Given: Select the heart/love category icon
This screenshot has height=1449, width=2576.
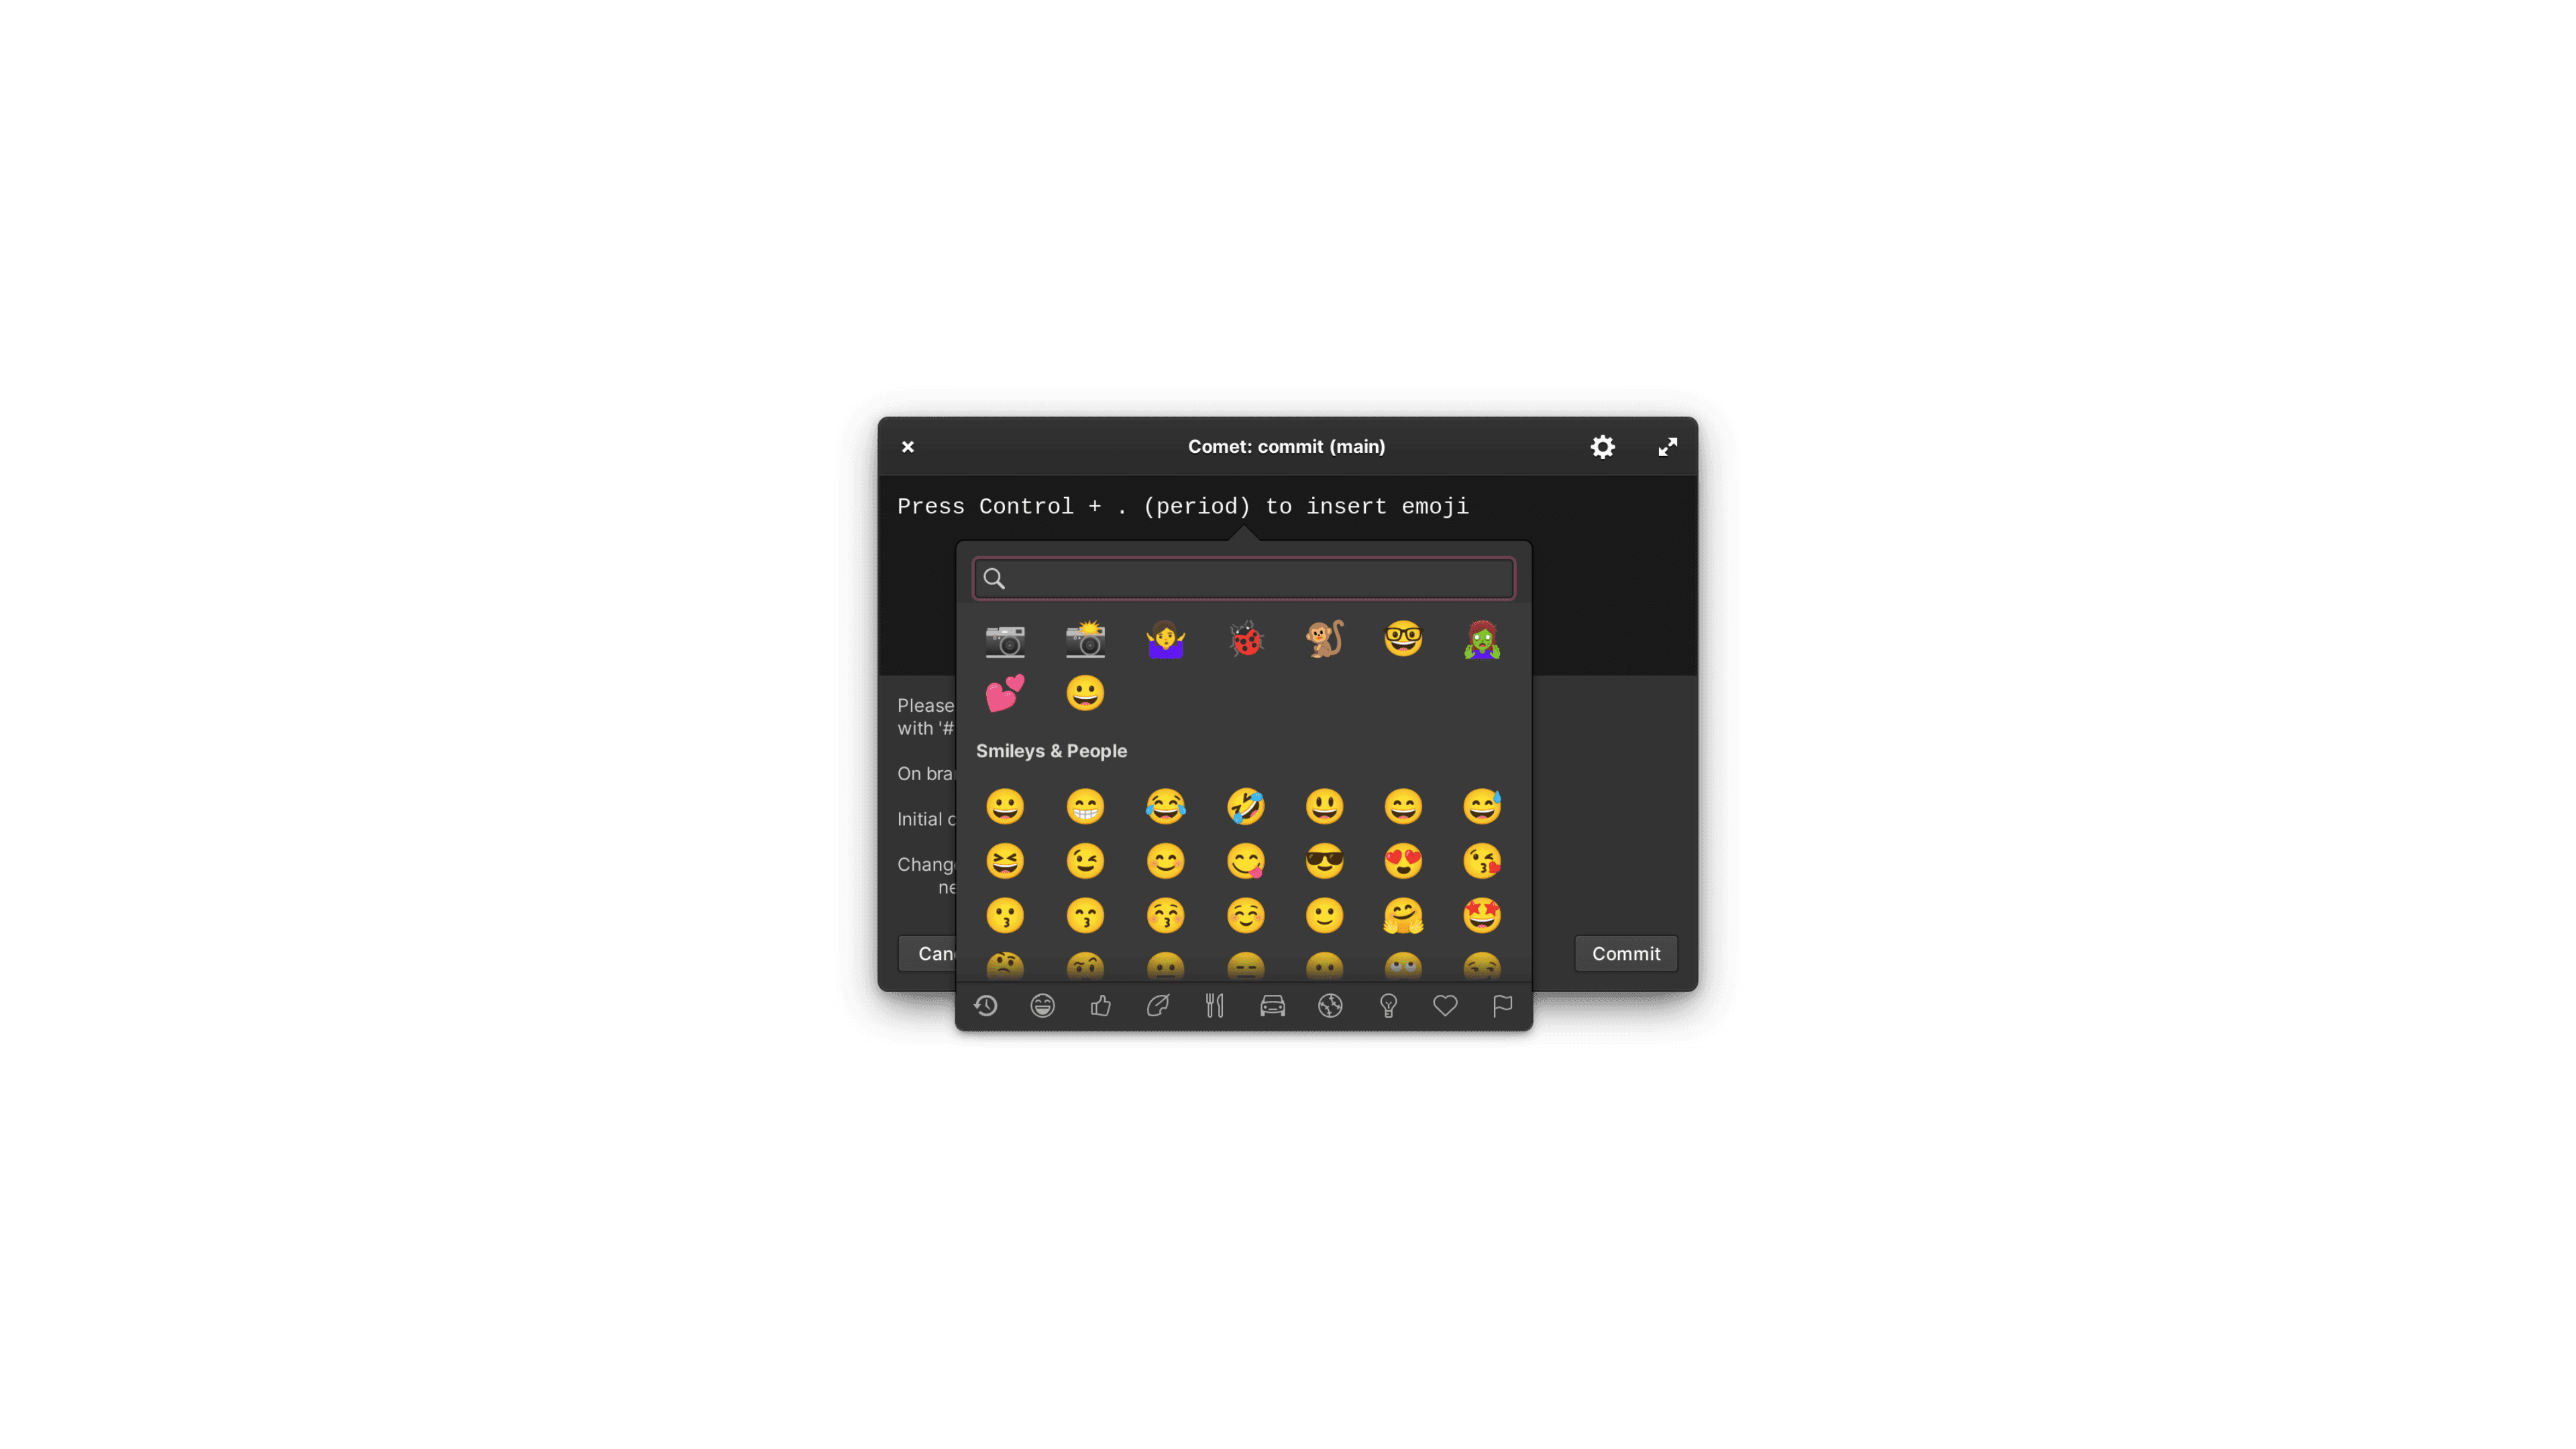Looking at the screenshot, I should (1446, 1005).
